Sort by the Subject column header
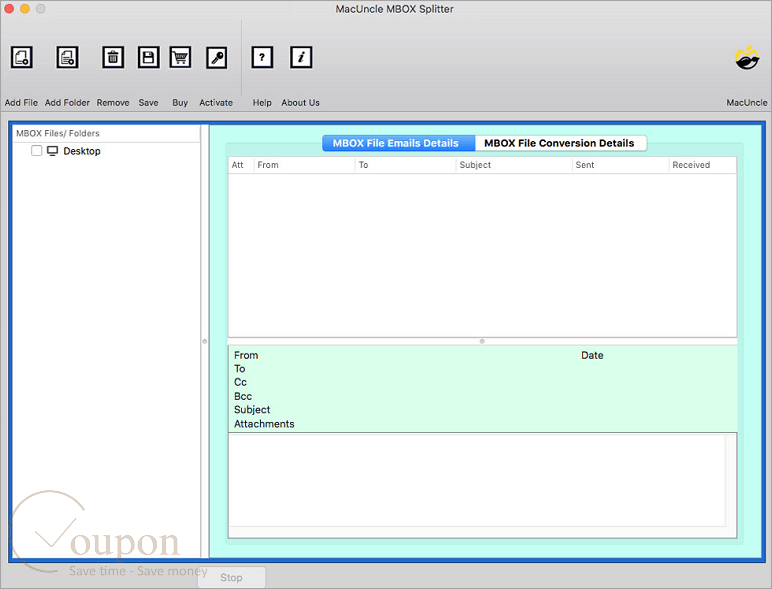The image size is (772, 589). click(x=514, y=165)
